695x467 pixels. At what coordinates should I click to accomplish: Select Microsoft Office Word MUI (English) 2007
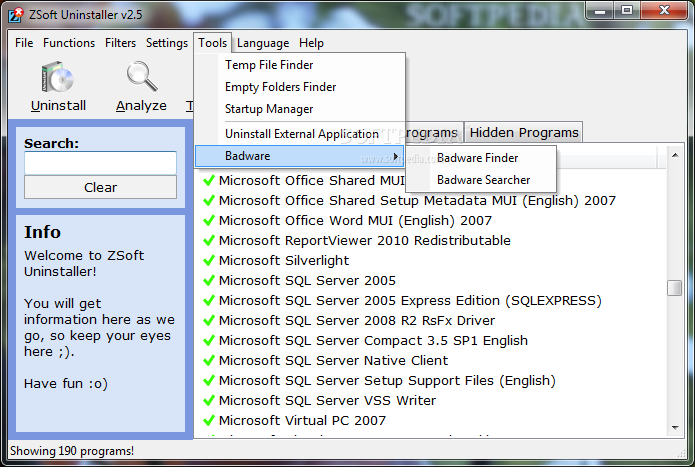tap(355, 221)
